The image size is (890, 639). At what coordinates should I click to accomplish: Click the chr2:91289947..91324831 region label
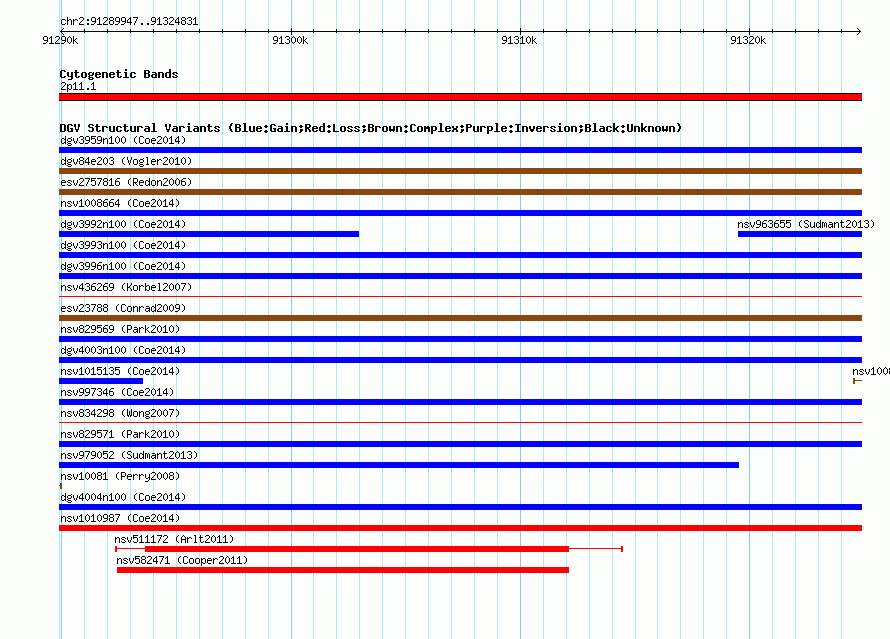tap(129, 21)
